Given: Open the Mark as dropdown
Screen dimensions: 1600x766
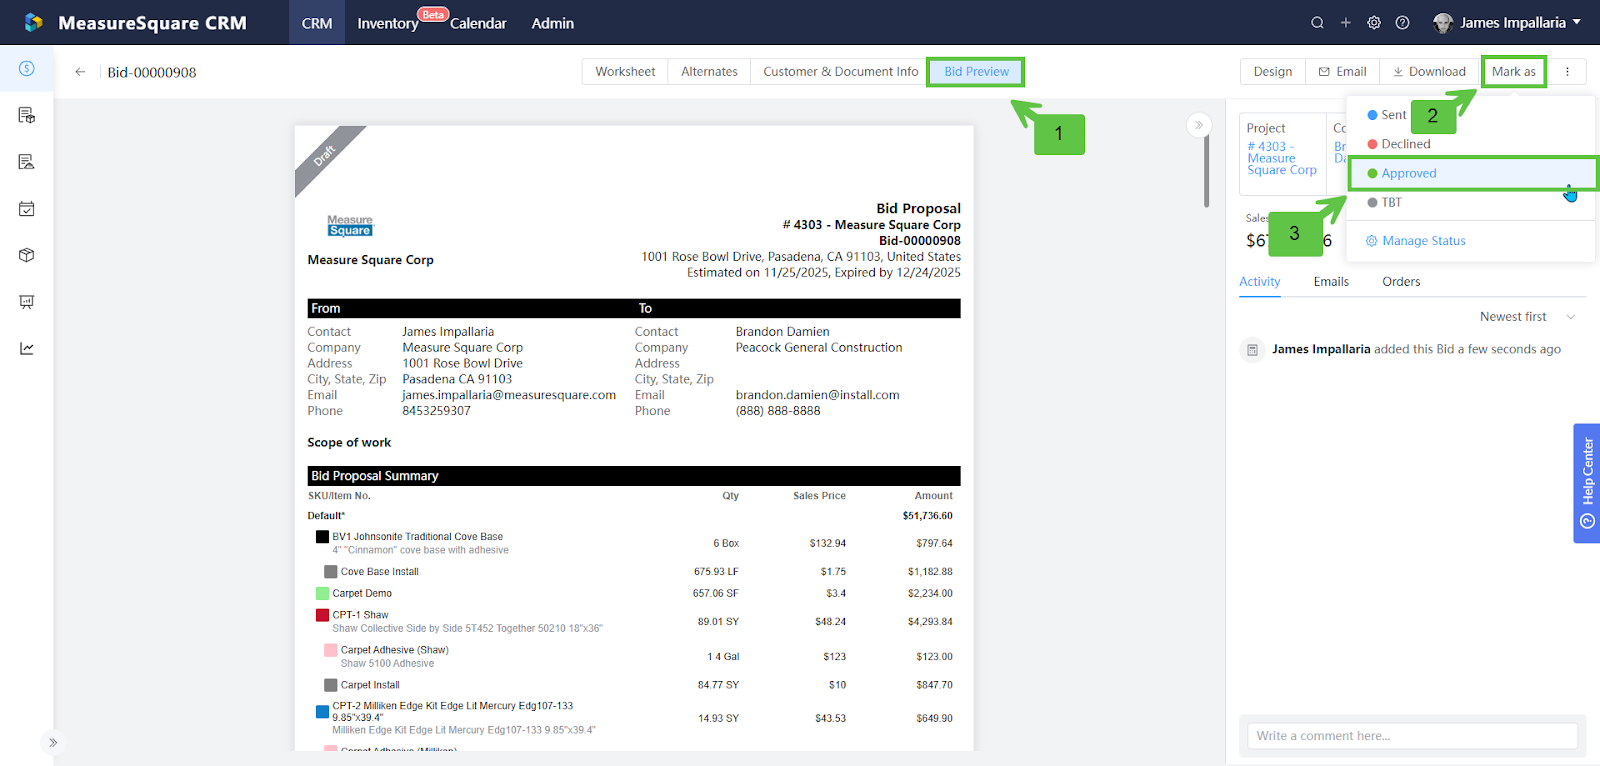Looking at the screenshot, I should (1514, 72).
